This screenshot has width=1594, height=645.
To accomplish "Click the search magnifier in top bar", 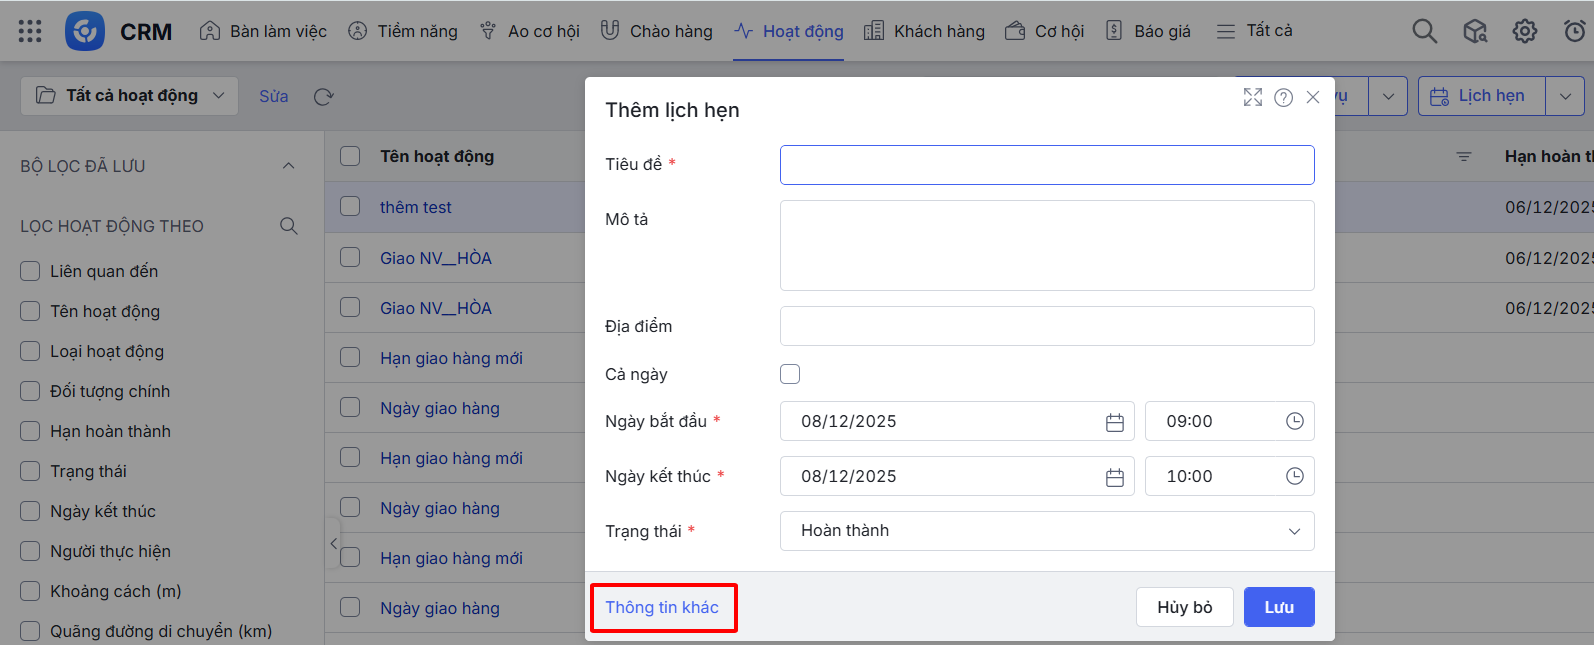I will [1424, 31].
